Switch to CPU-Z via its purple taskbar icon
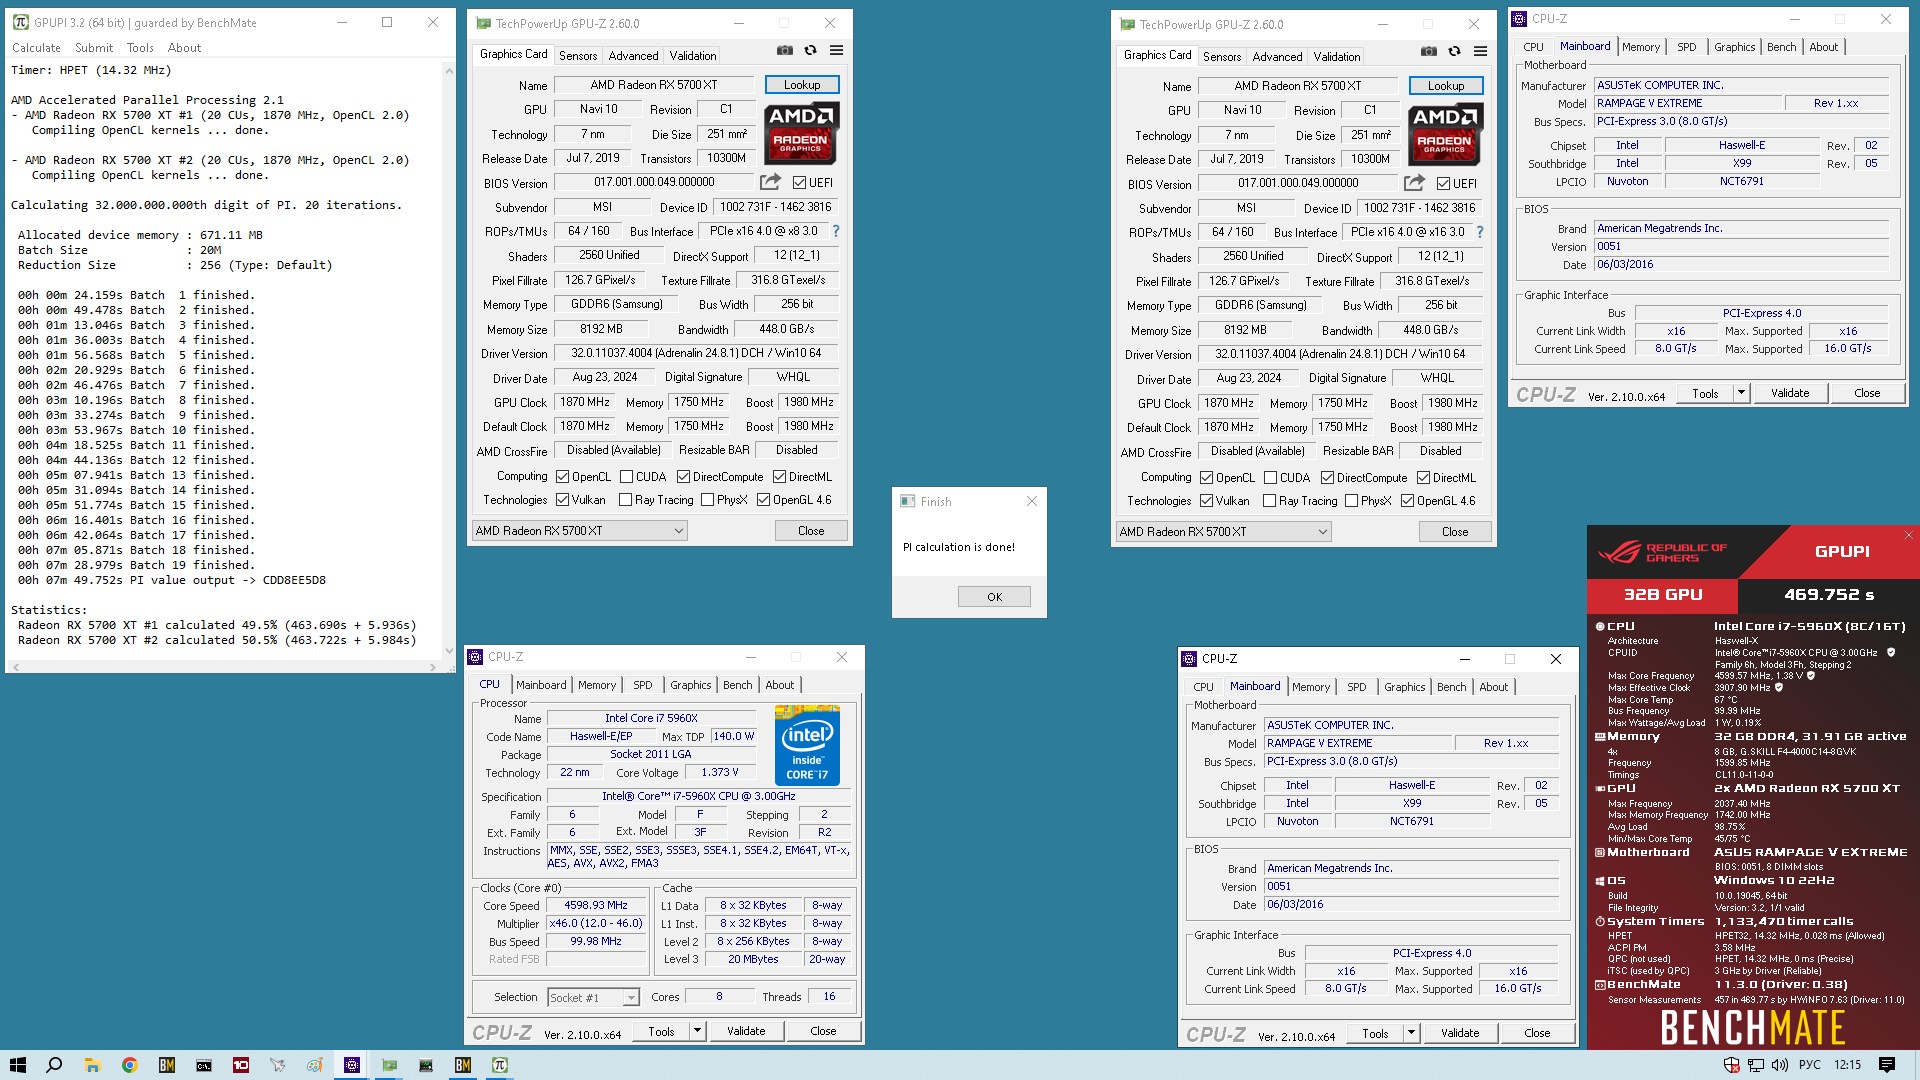 click(352, 1065)
